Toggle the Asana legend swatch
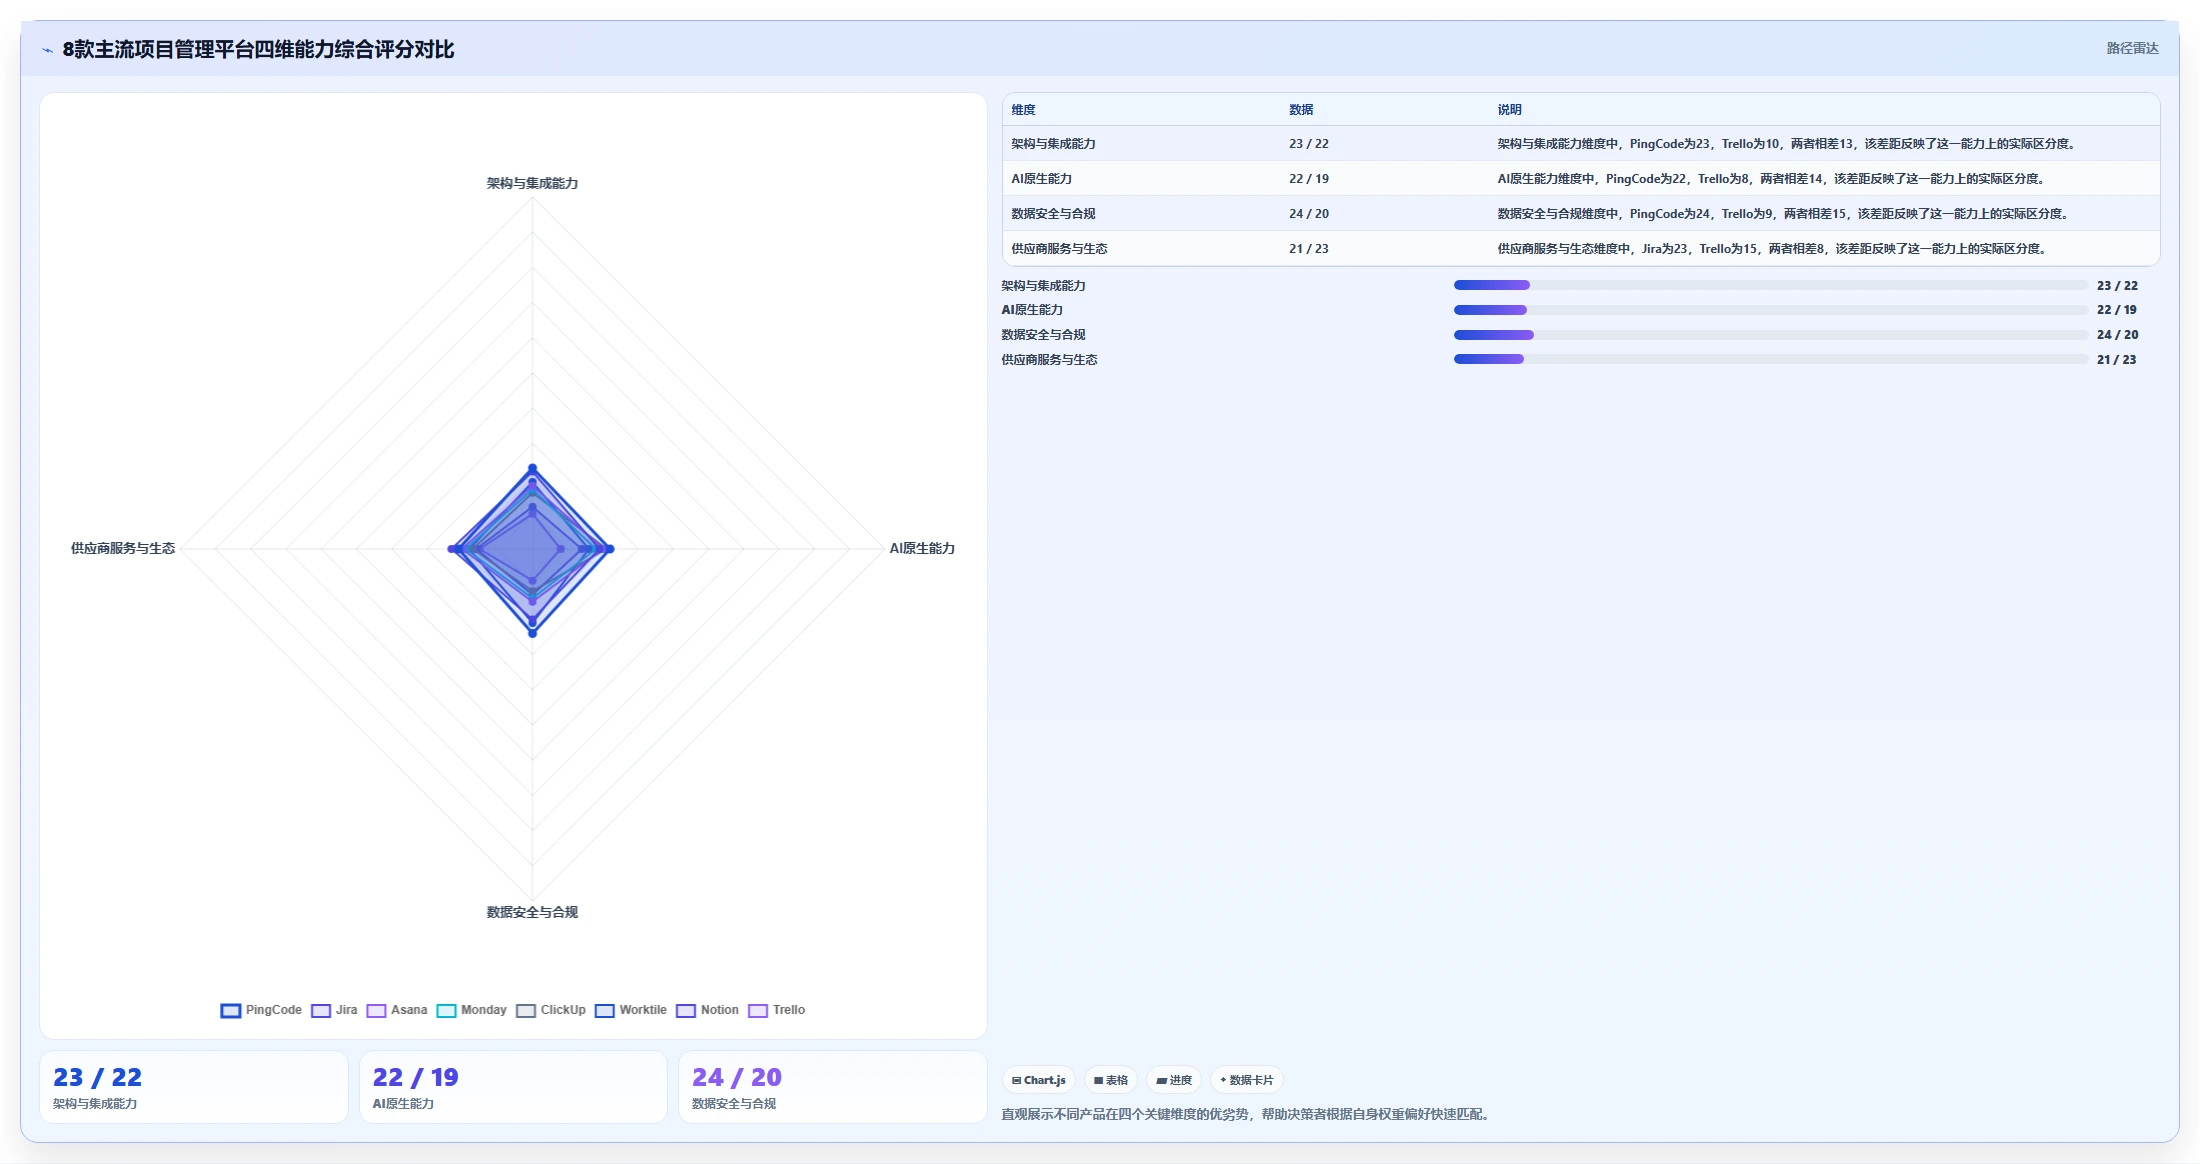The width and height of the screenshot is (2200, 1164). click(376, 1010)
